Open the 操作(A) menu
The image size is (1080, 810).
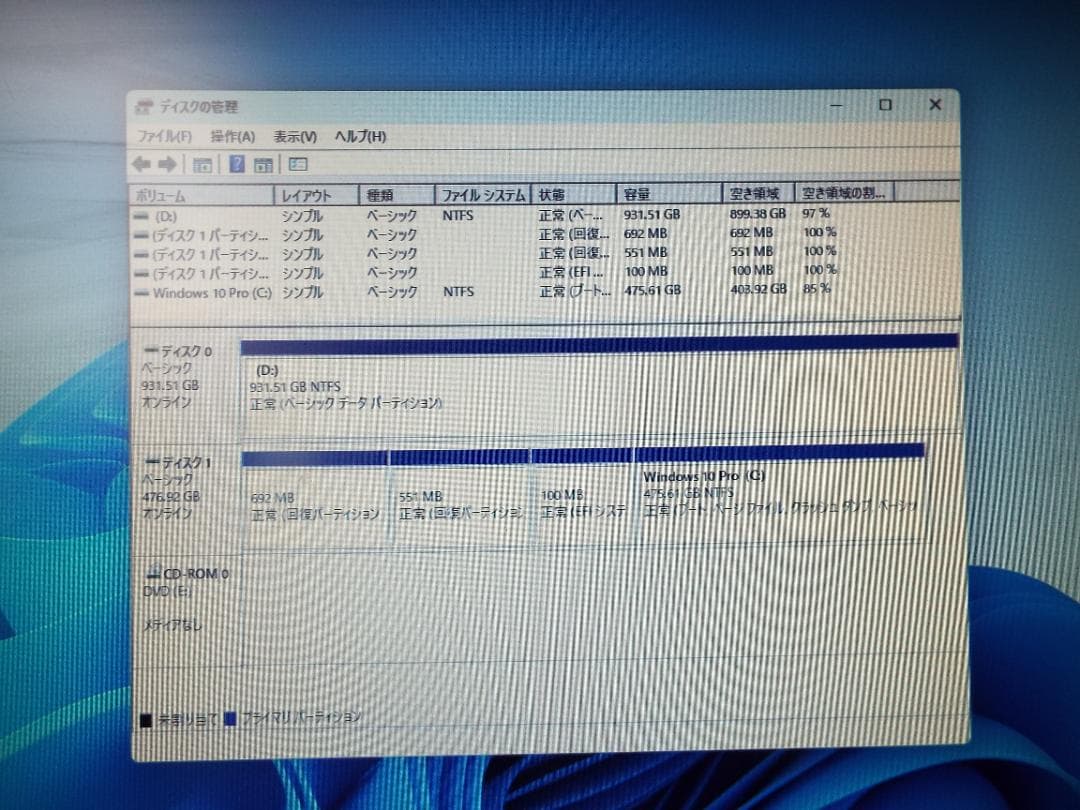point(232,136)
